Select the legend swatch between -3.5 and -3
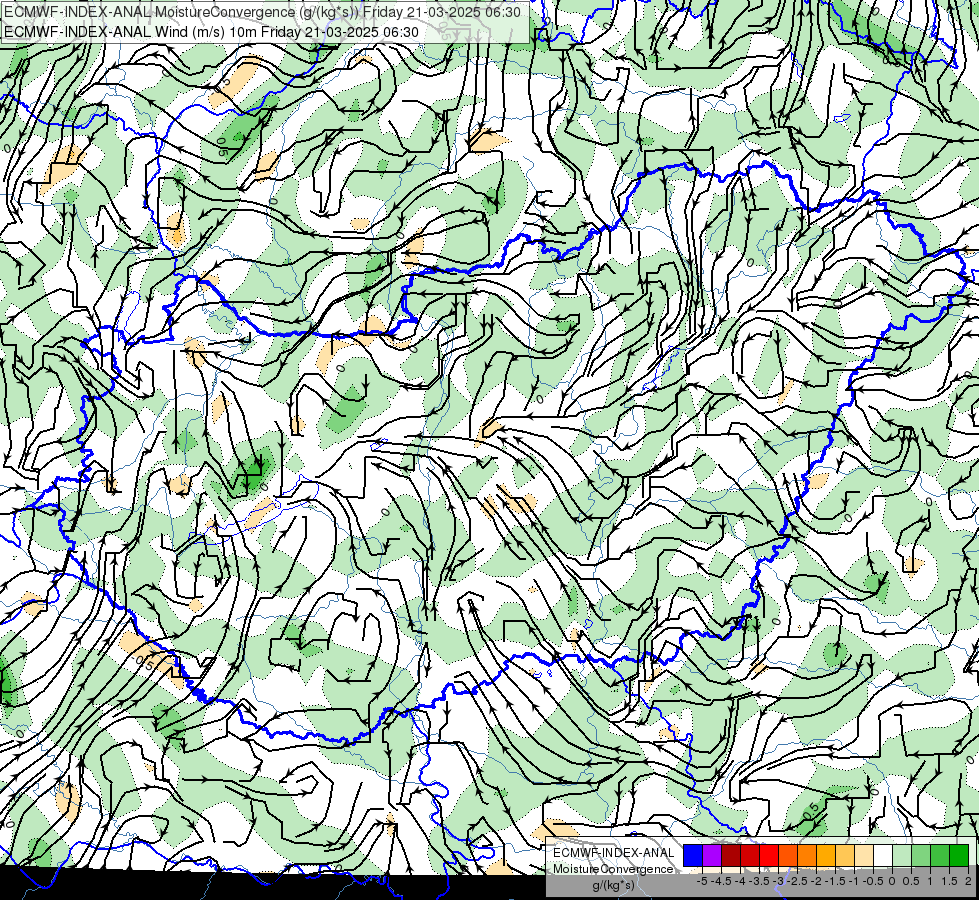Viewport: 979px width, 900px height. pyautogui.click(x=750, y=855)
